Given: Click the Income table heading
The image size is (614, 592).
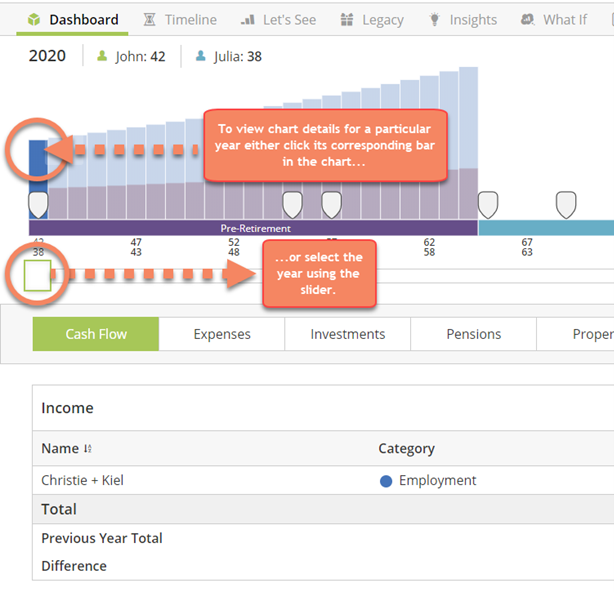Looking at the screenshot, I should coord(67,408).
